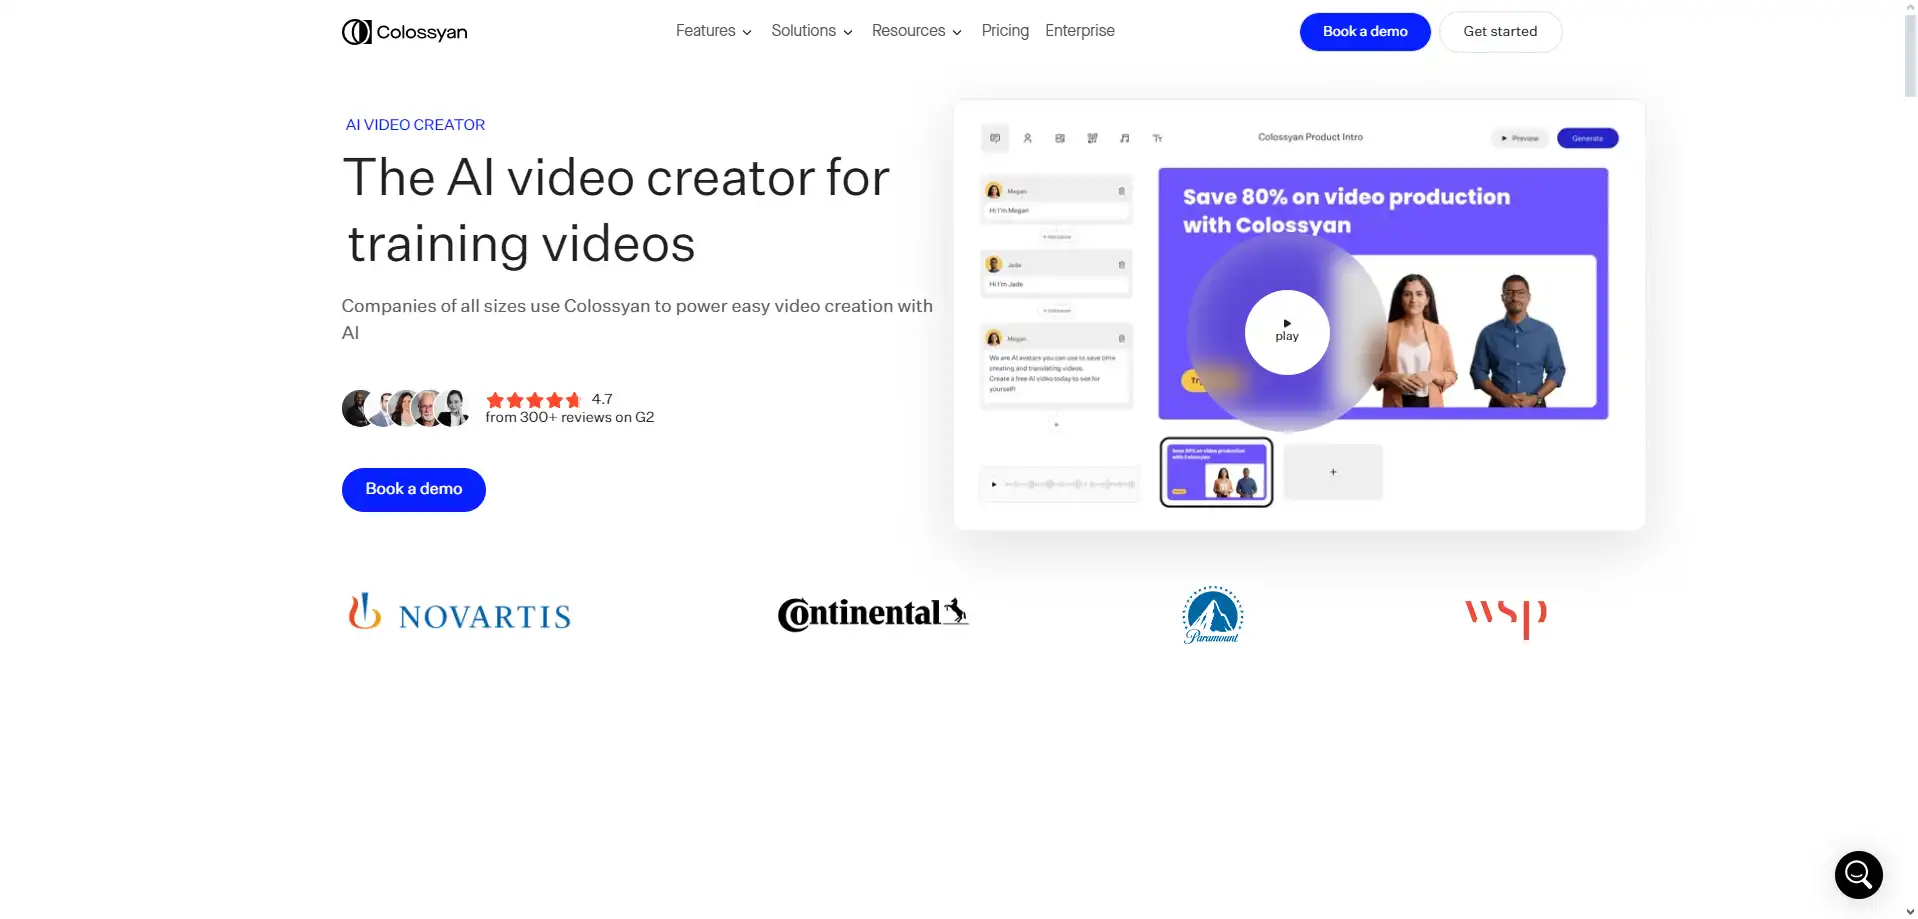
Task: Open the chat search widget
Action: point(1859,875)
